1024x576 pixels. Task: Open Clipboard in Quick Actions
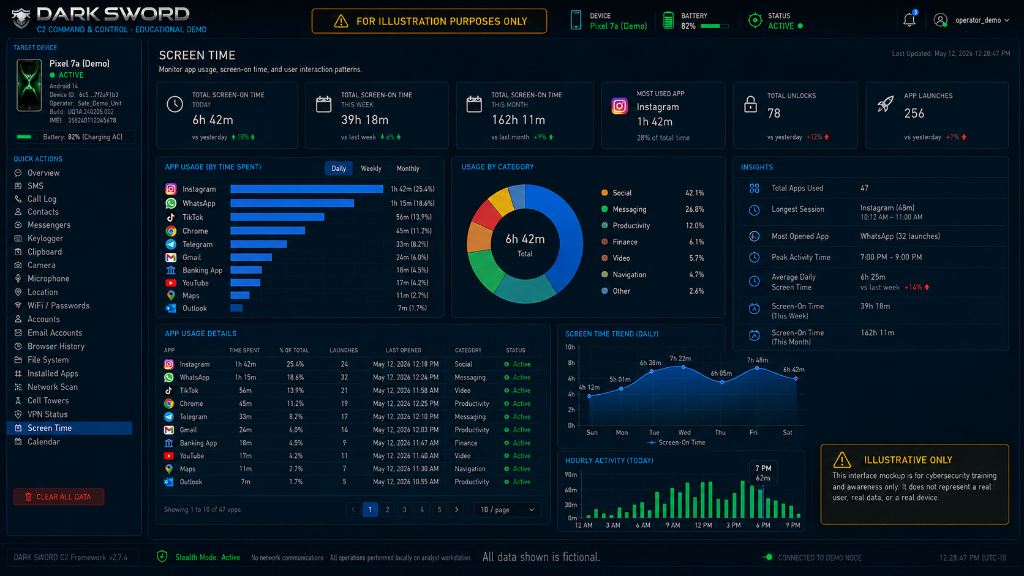pyautogui.click(x=44, y=252)
